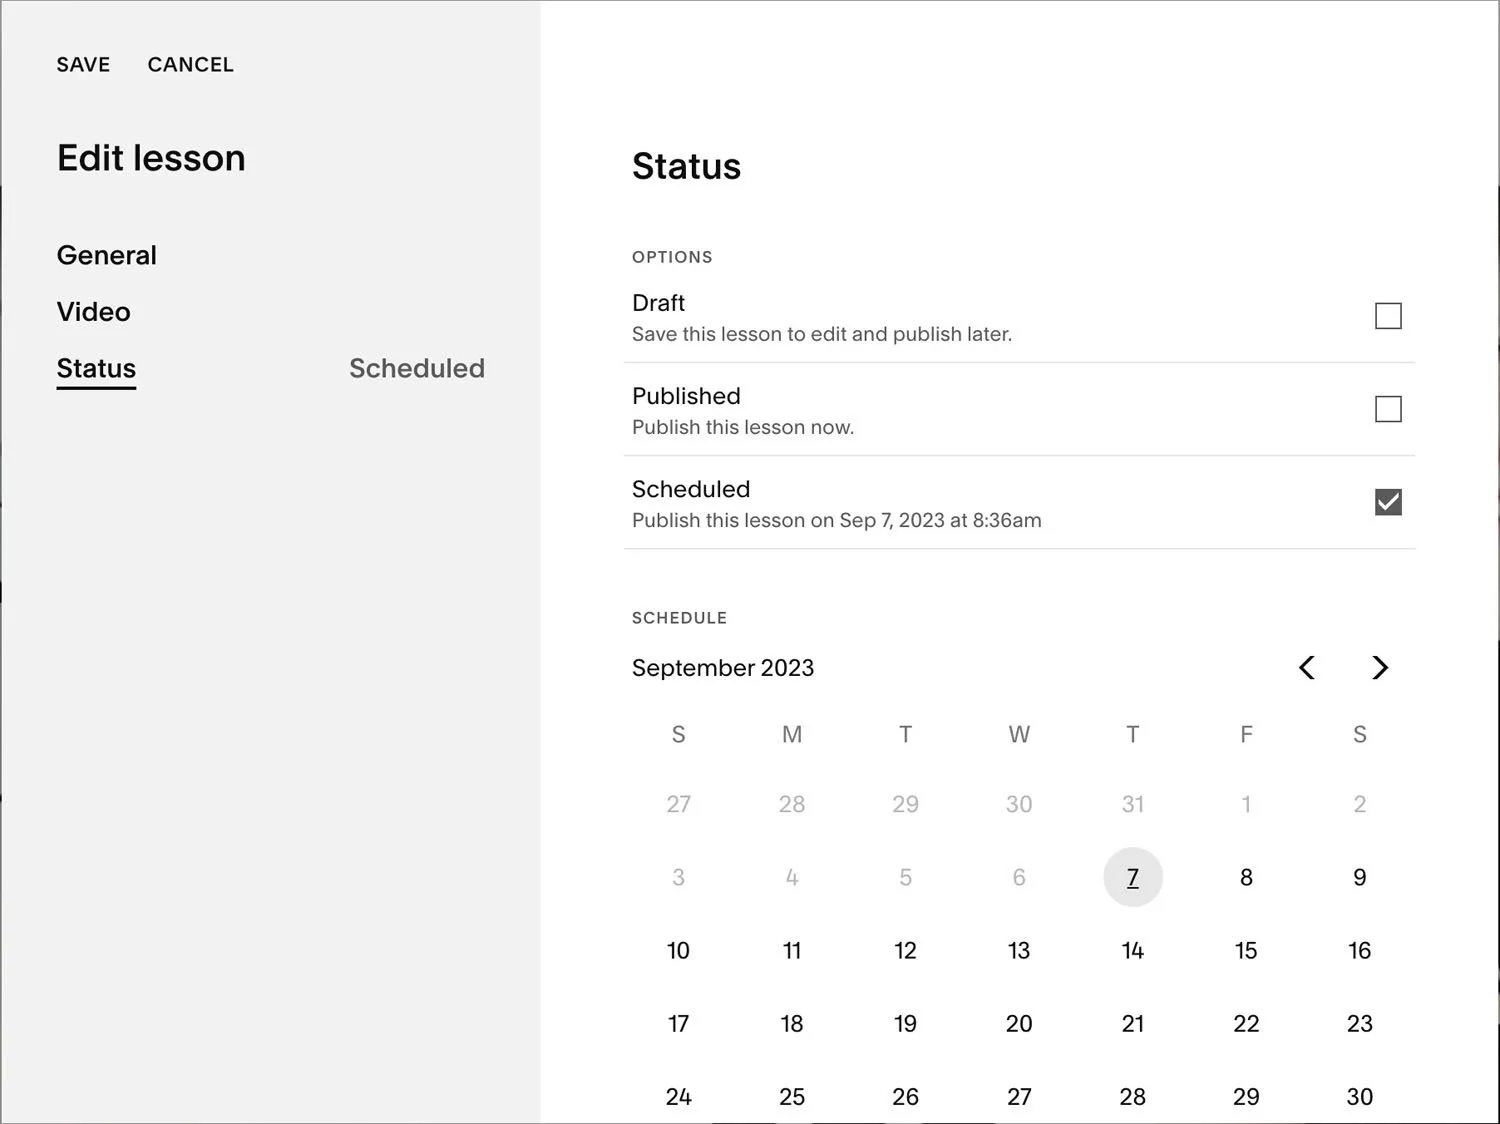The width and height of the screenshot is (1500, 1124).
Task: Select the Status section
Action: point(96,368)
